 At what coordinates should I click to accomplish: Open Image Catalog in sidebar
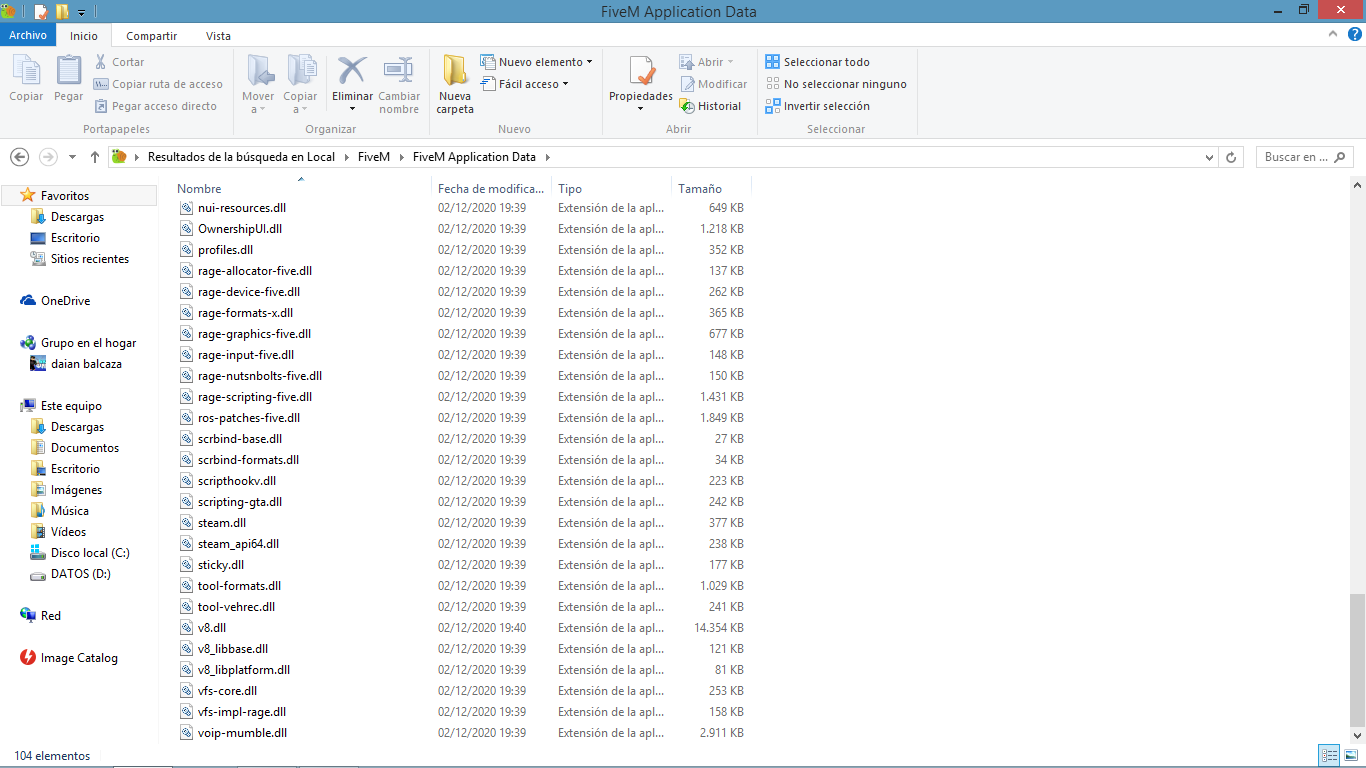pos(79,658)
